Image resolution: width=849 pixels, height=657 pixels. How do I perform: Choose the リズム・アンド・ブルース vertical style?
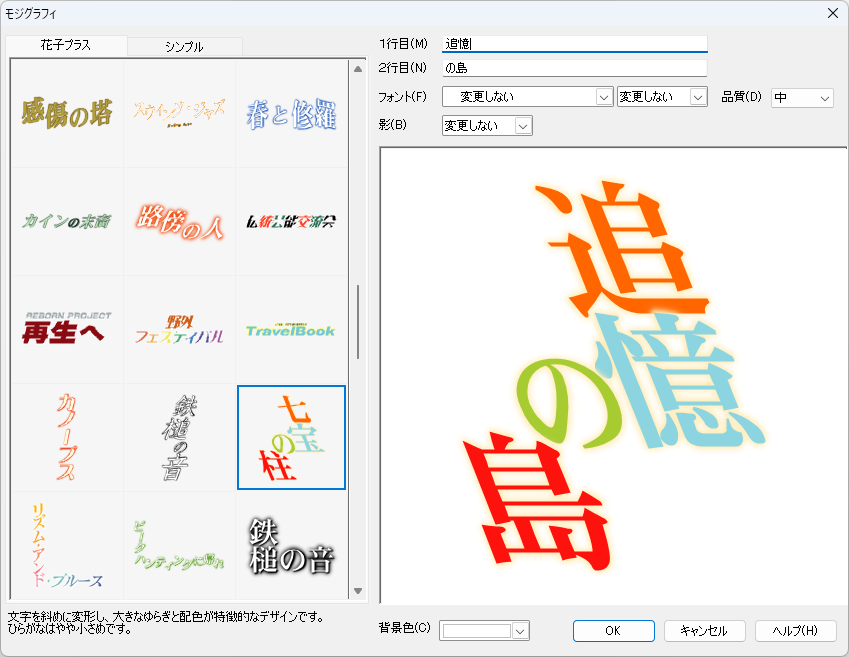click(x=67, y=545)
